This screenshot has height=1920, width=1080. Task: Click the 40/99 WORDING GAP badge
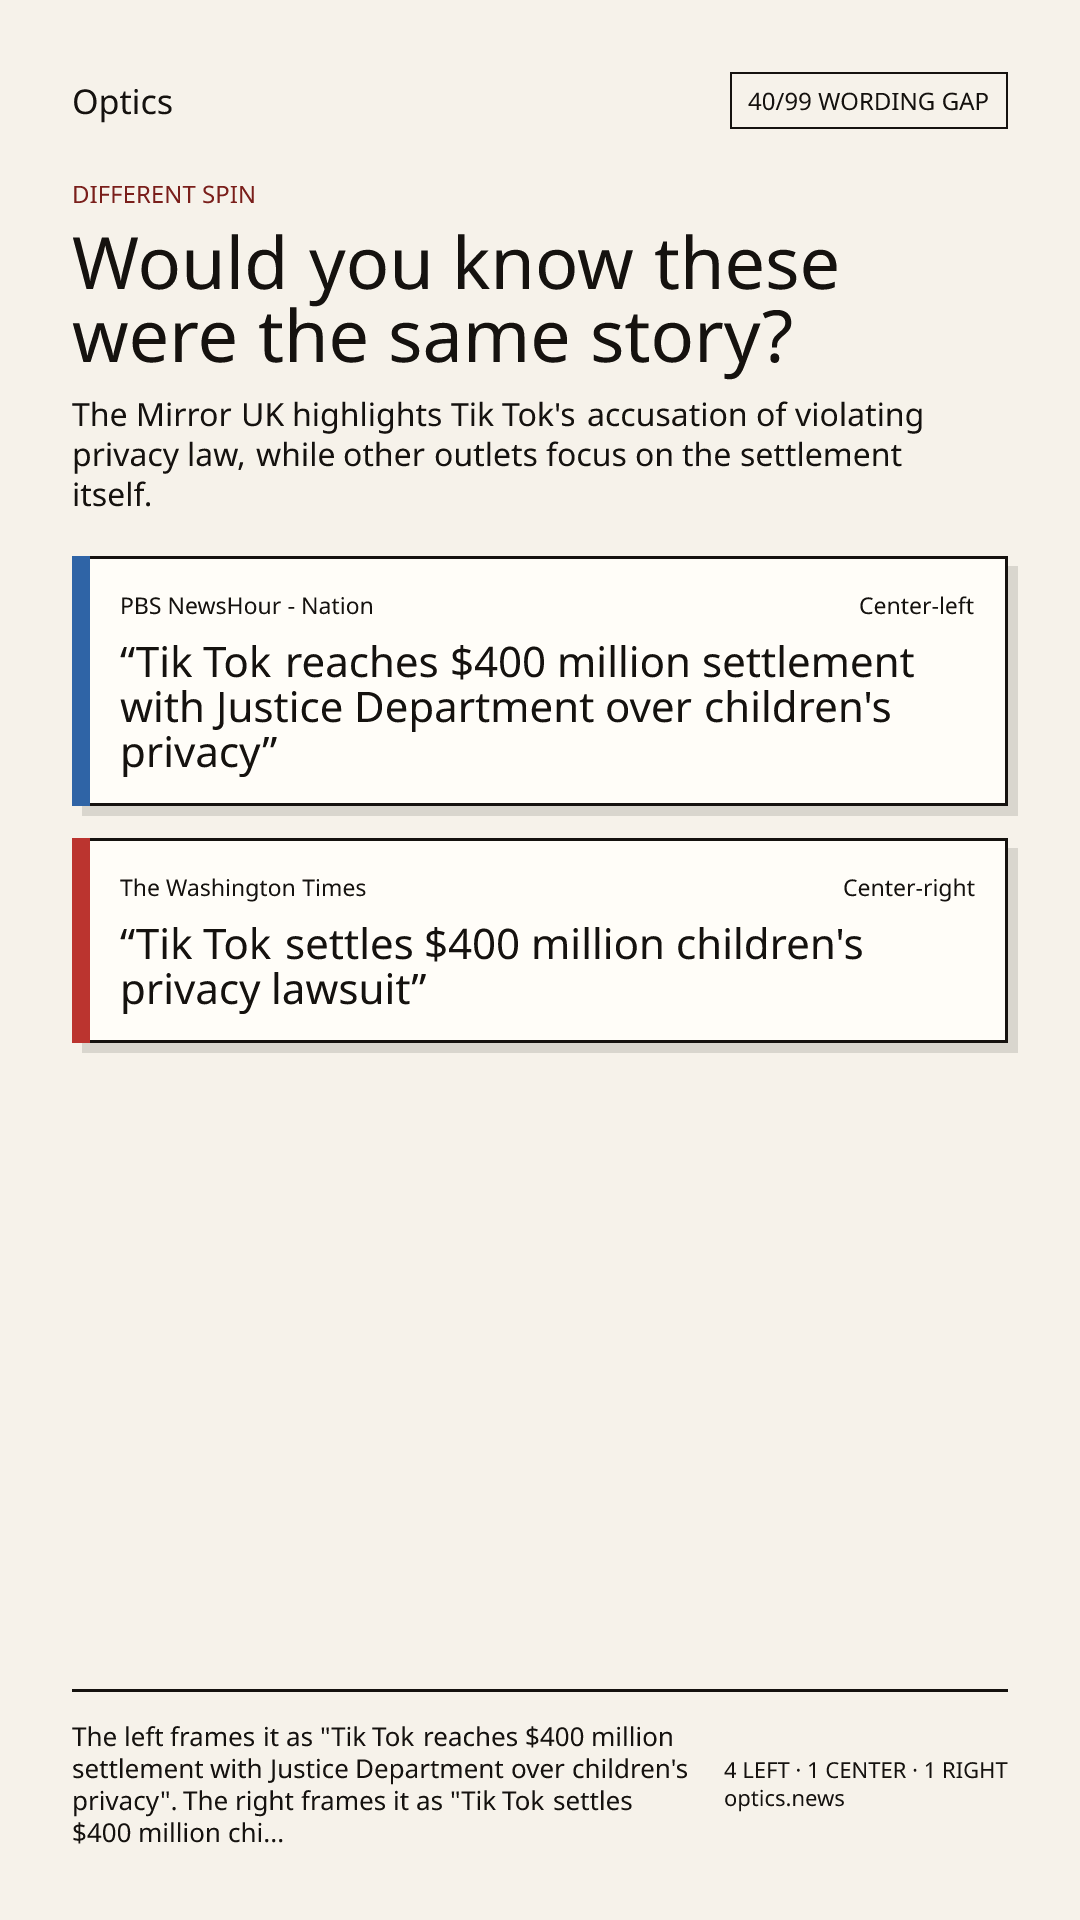(x=868, y=101)
